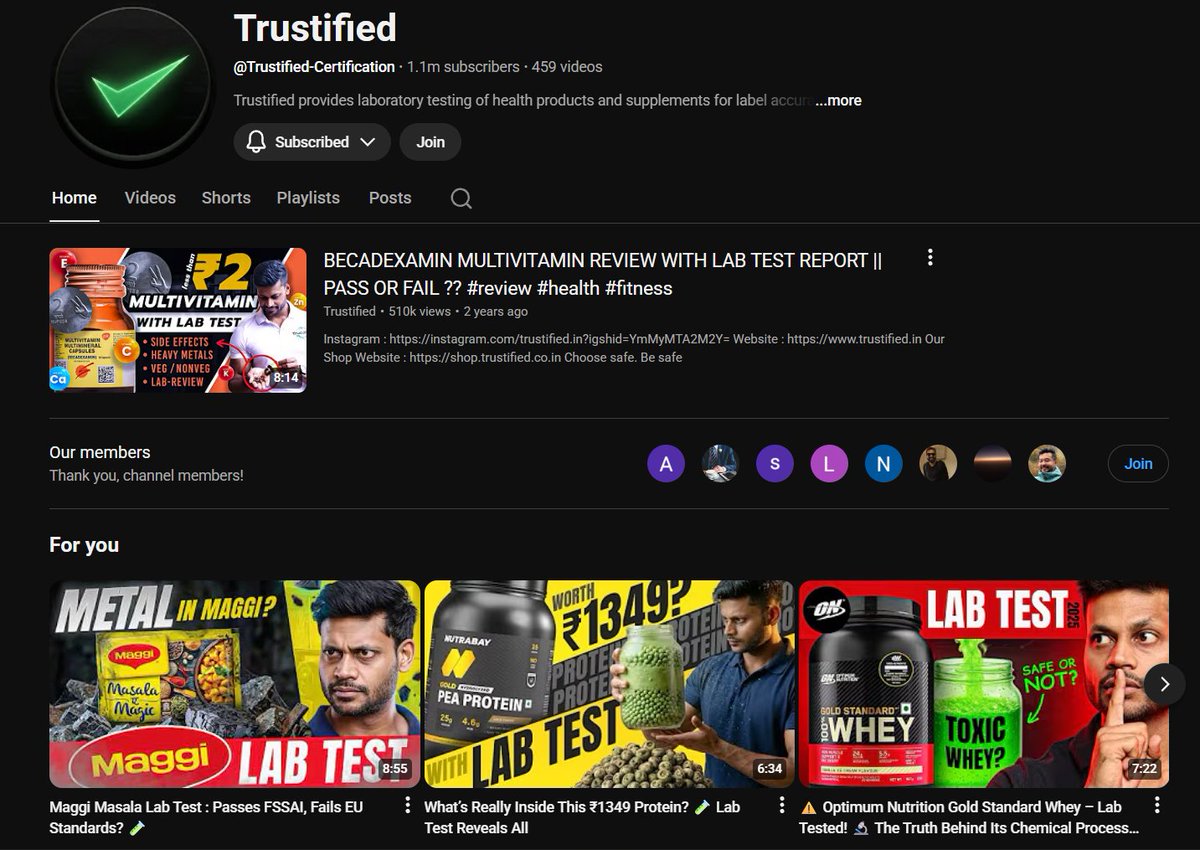This screenshot has height=850, width=1200.
Task: Click the last member avatar with teal background
Action: 1047,464
